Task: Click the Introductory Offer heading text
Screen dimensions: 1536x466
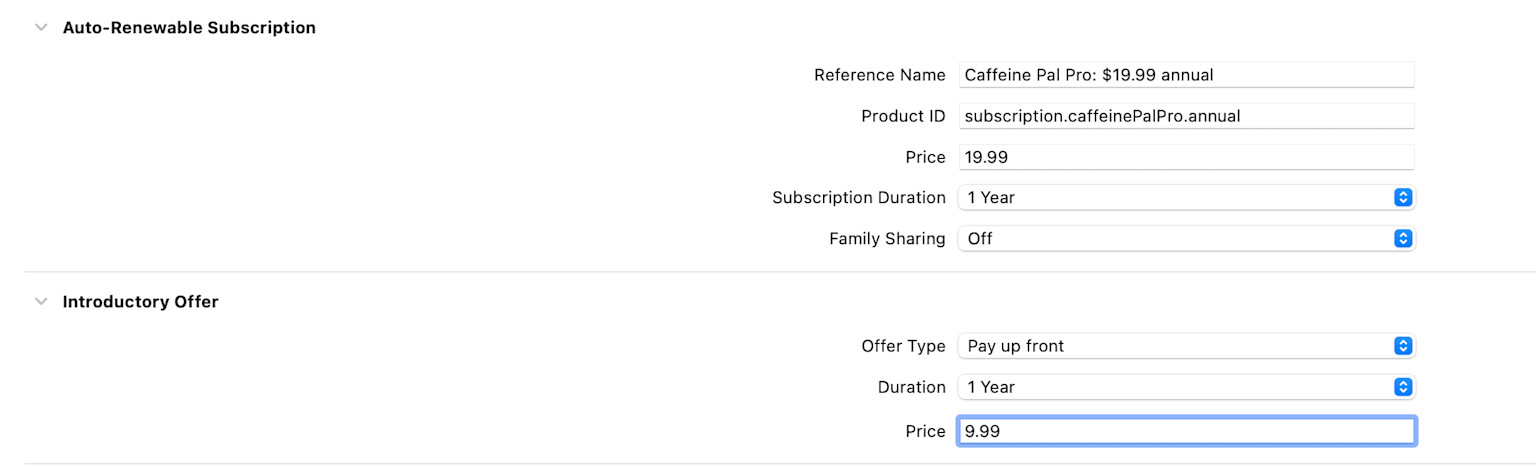Action: tap(140, 301)
